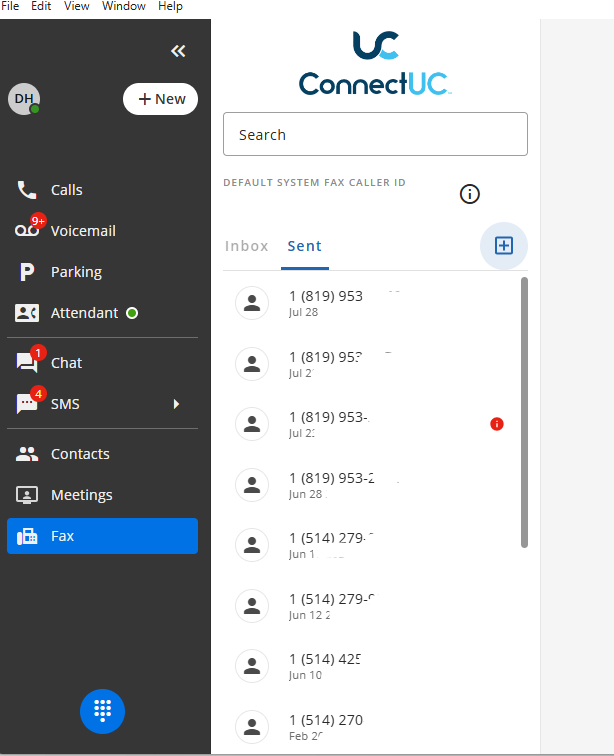Open the dial pad button
This screenshot has width=614, height=756.
[x=102, y=711]
